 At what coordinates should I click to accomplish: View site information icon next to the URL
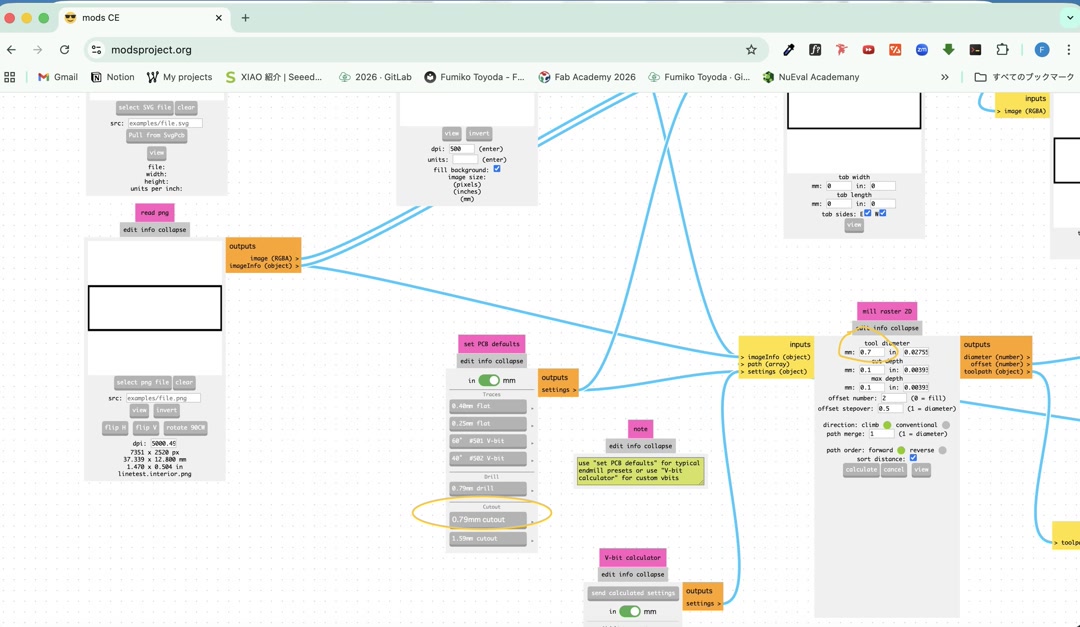[96, 50]
